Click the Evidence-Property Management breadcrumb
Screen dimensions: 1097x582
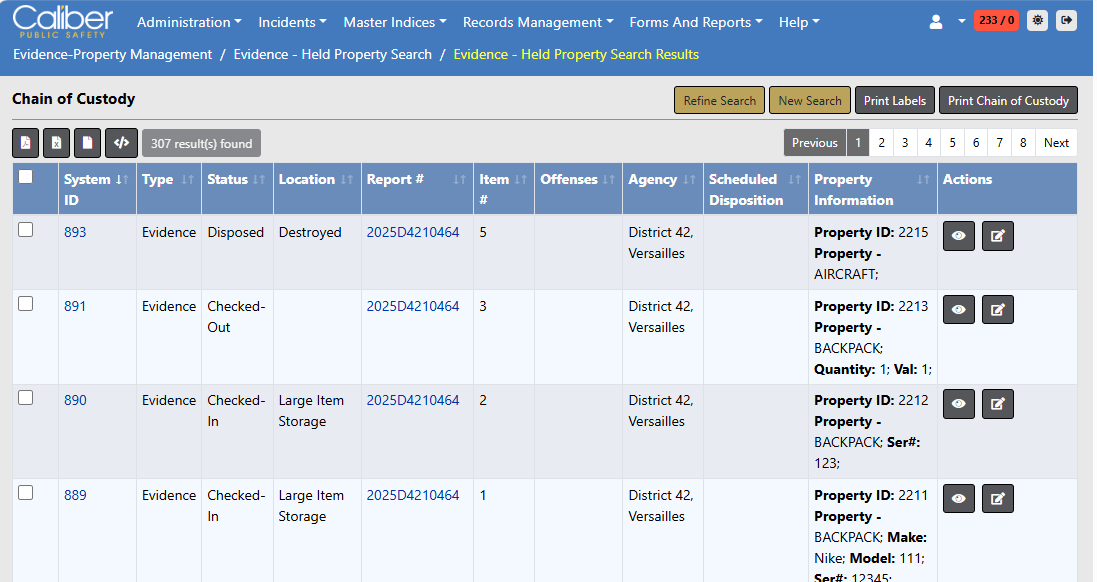tap(112, 54)
